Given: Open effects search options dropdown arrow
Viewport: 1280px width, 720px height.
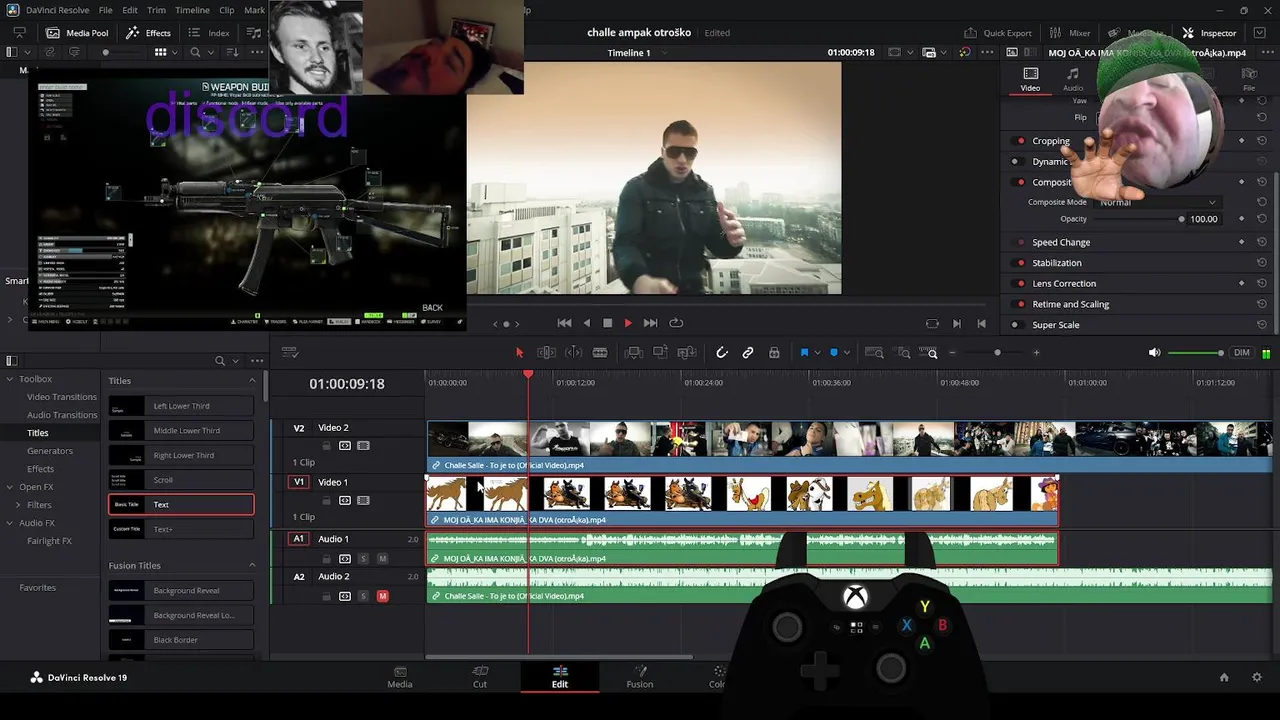Looking at the screenshot, I should click(235, 361).
